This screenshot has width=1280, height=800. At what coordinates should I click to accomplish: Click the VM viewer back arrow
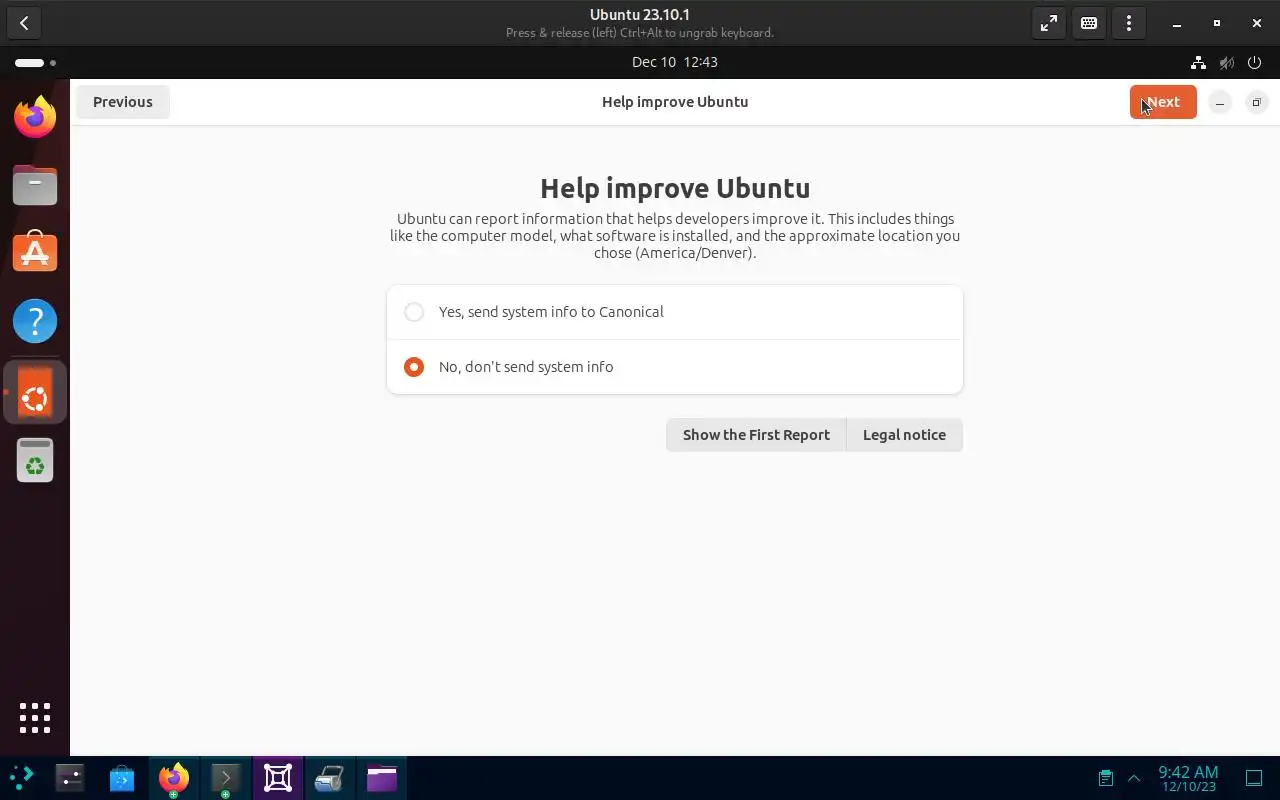24,23
